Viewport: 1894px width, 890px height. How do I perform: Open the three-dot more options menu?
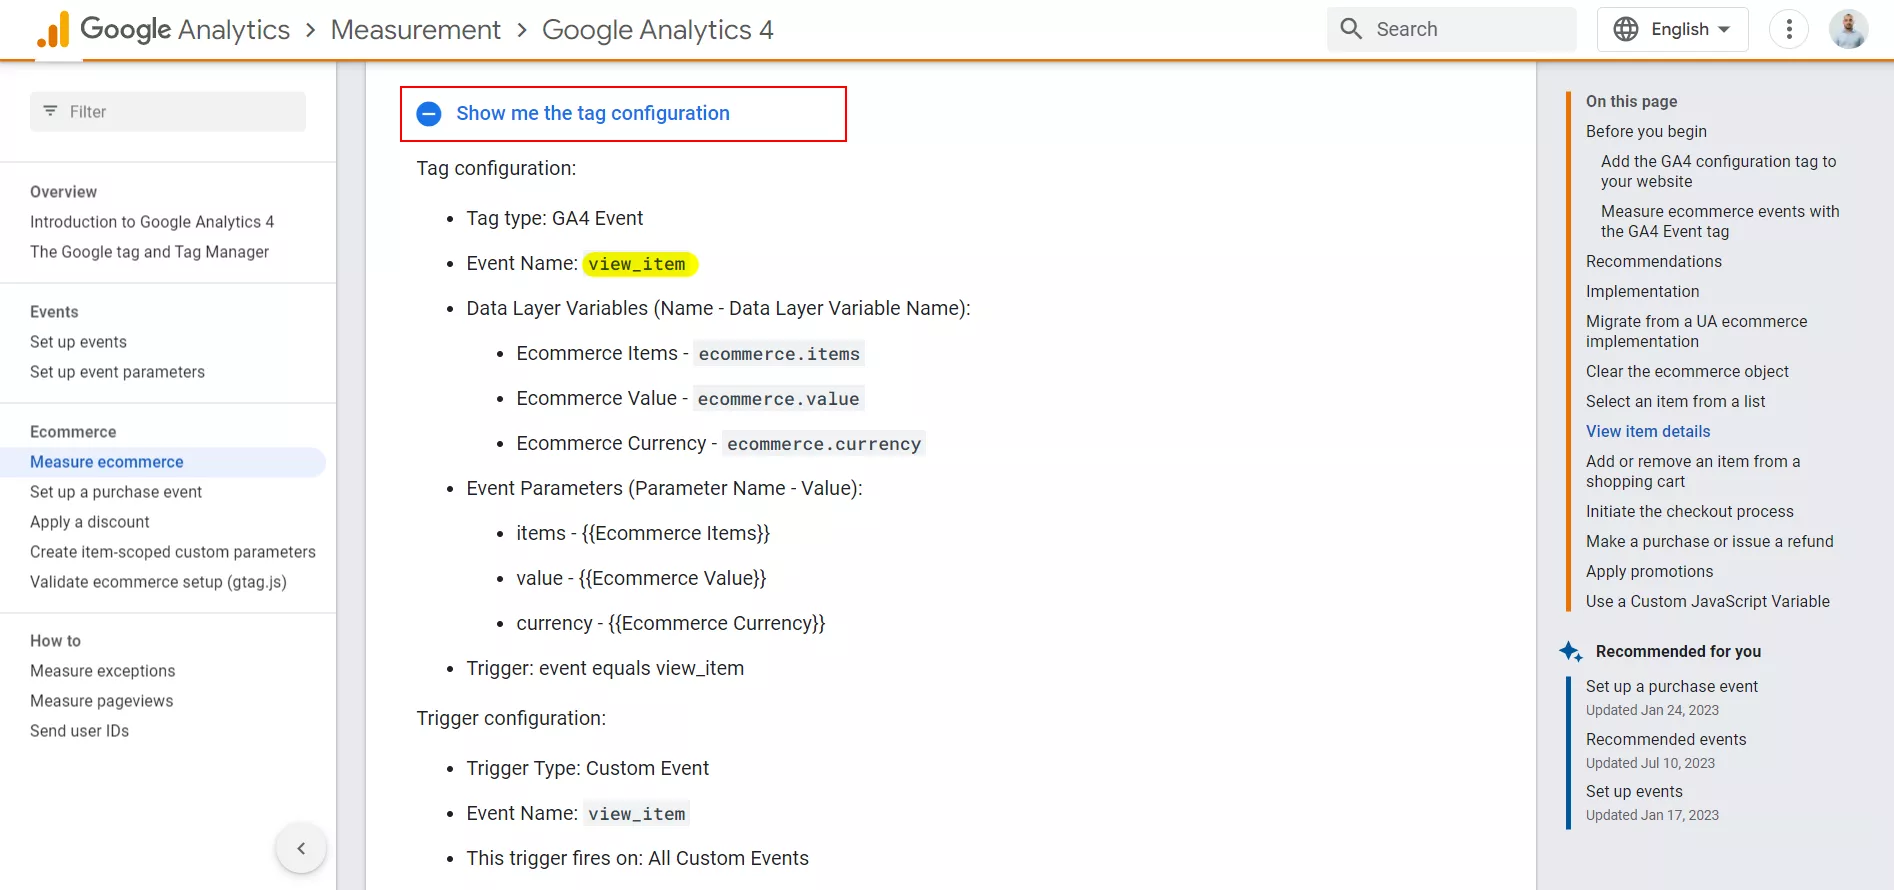1789,29
